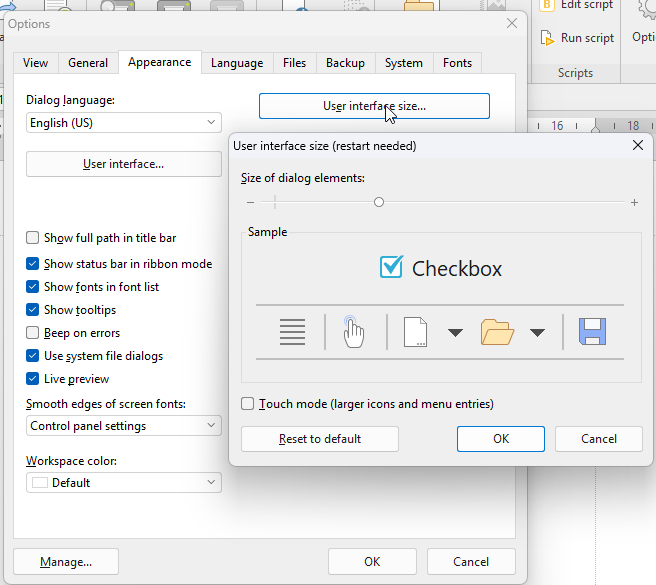Open arrow next to new document icon
The width and height of the screenshot is (656, 585).
click(455, 333)
